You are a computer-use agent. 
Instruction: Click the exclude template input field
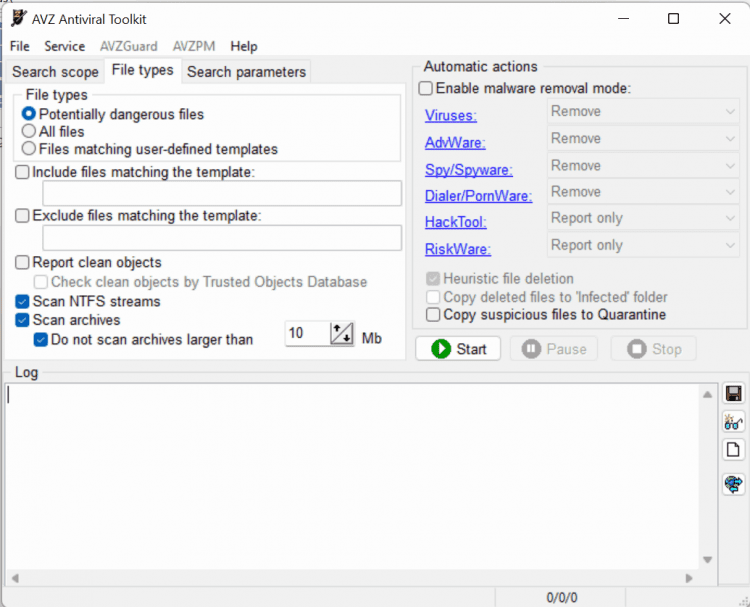point(222,238)
